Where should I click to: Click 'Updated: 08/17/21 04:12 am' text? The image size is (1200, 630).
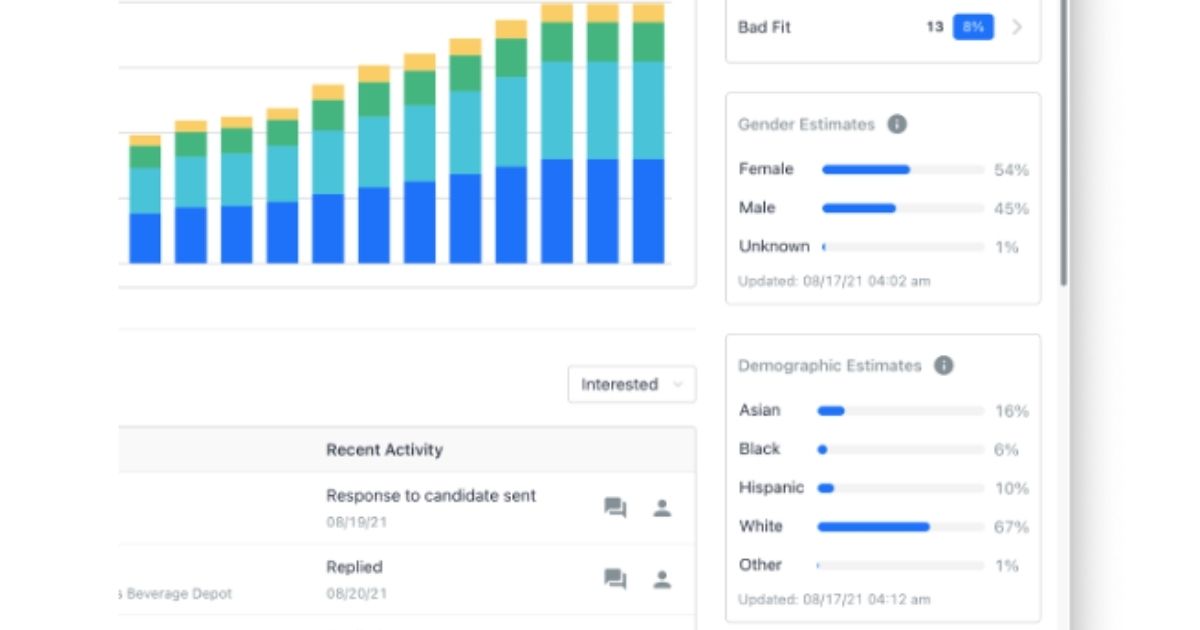(x=834, y=600)
